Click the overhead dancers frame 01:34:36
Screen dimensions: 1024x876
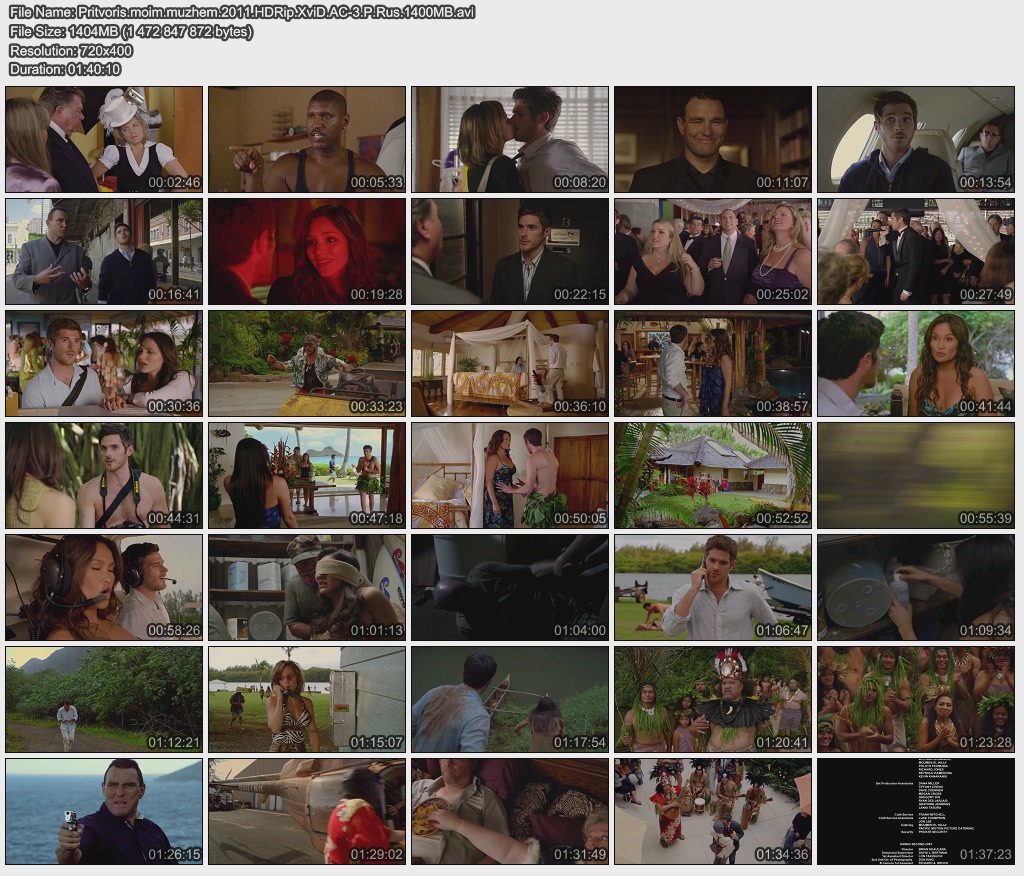tap(712, 812)
